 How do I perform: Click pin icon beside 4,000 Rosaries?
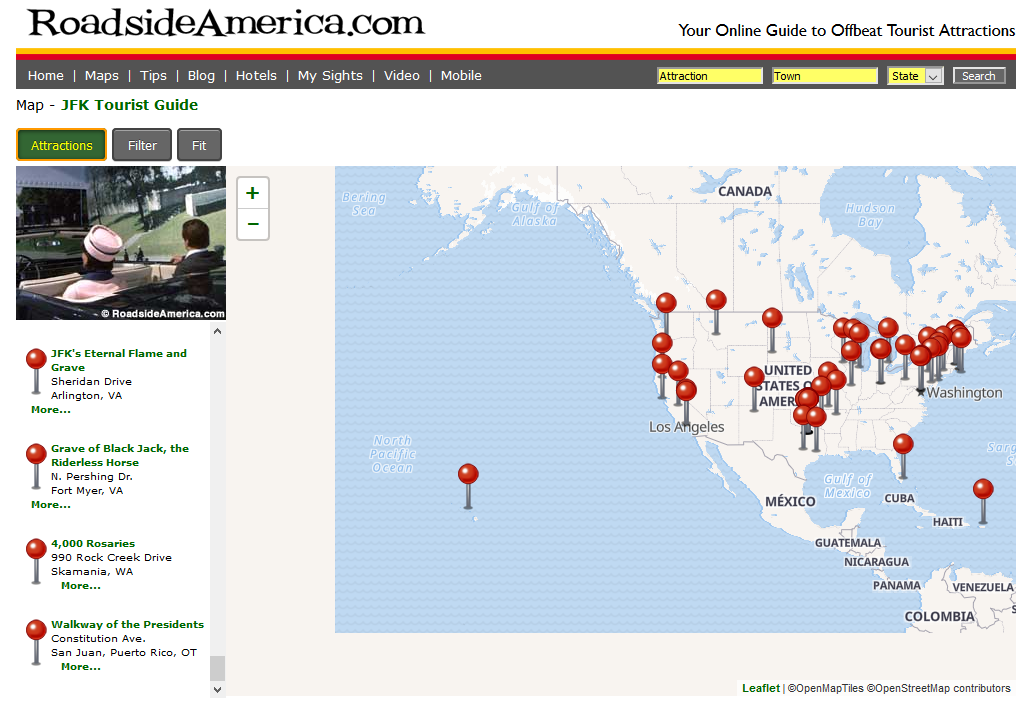click(x=36, y=561)
